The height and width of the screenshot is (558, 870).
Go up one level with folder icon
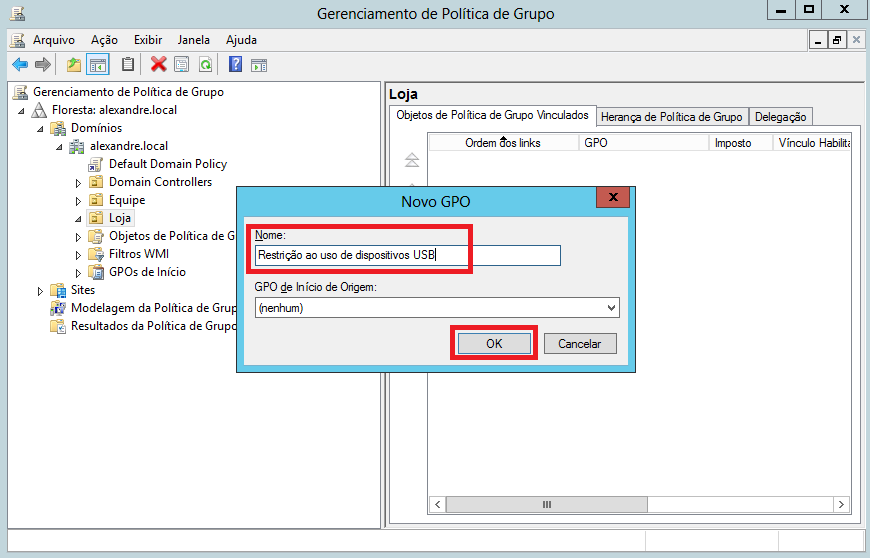pyautogui.click(x=73, y=65)
